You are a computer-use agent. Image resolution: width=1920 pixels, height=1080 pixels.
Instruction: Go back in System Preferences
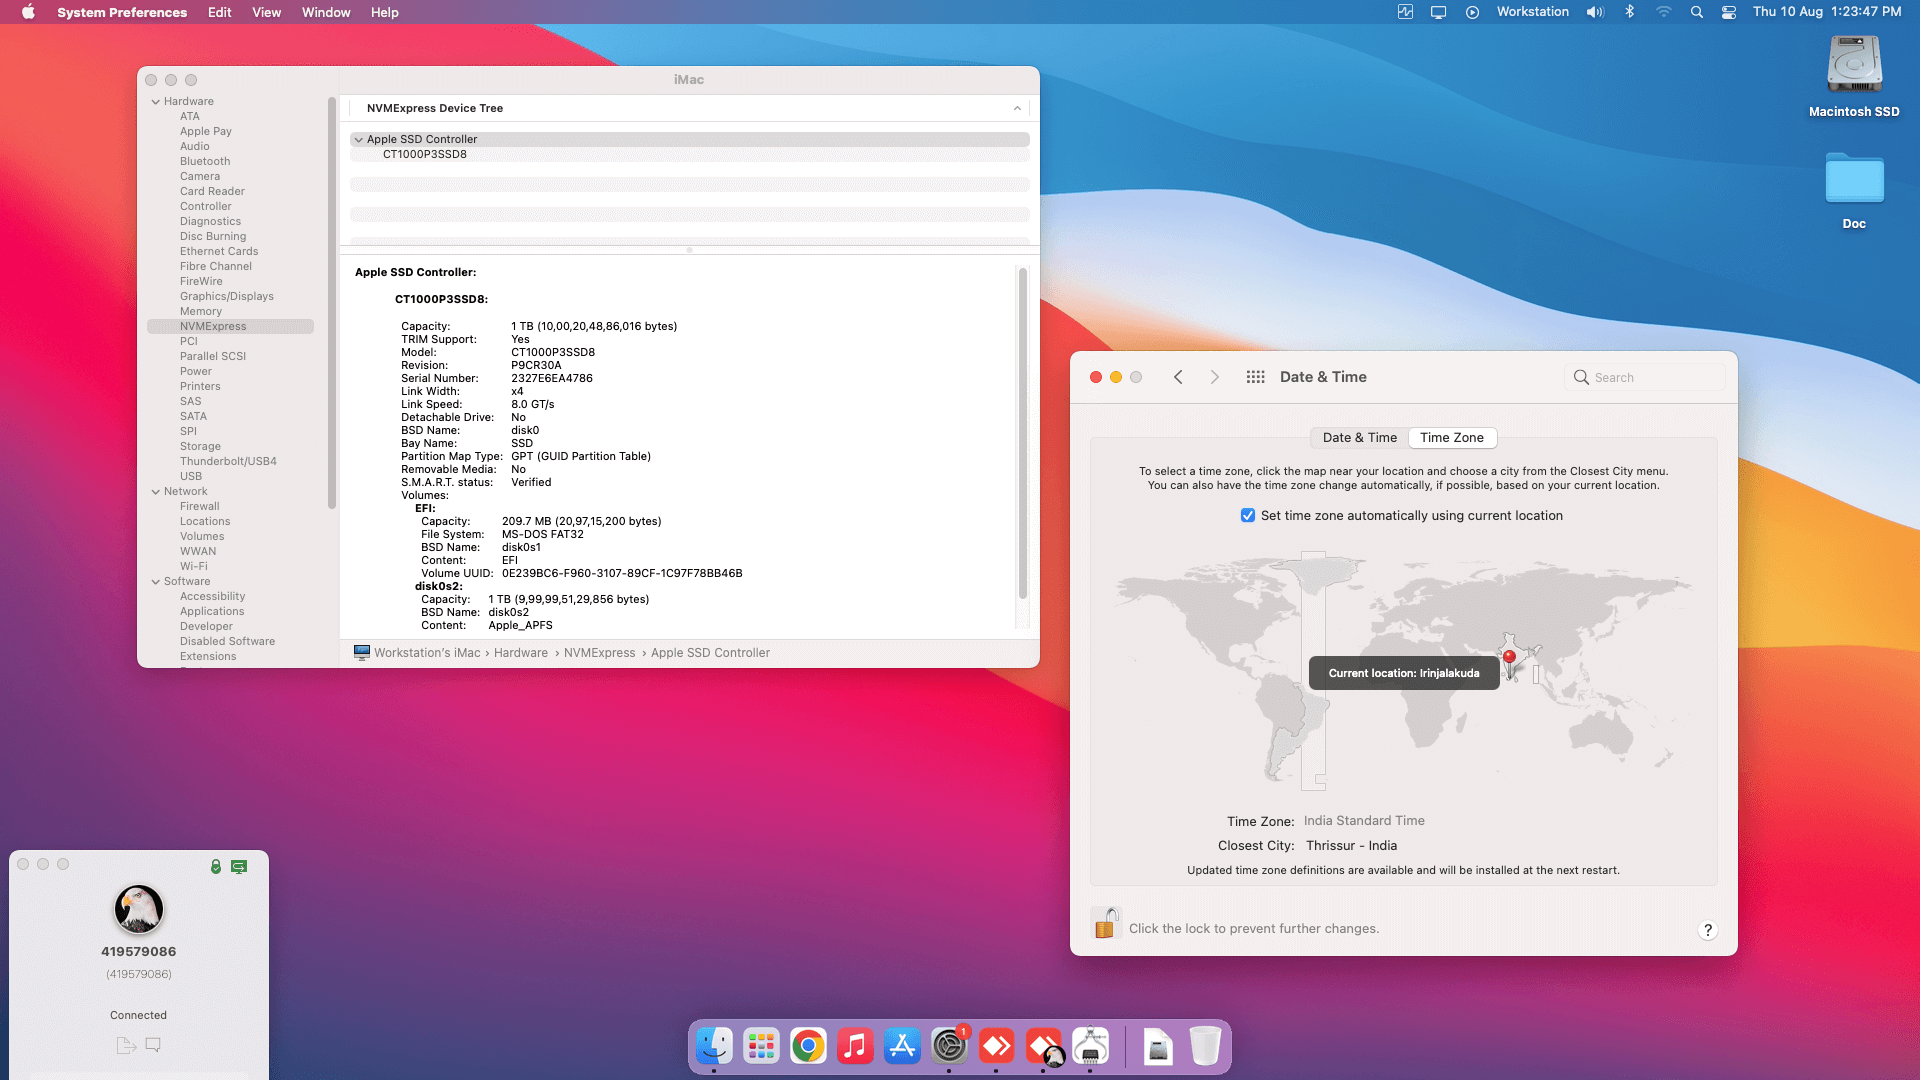[x=1178, y=377]
